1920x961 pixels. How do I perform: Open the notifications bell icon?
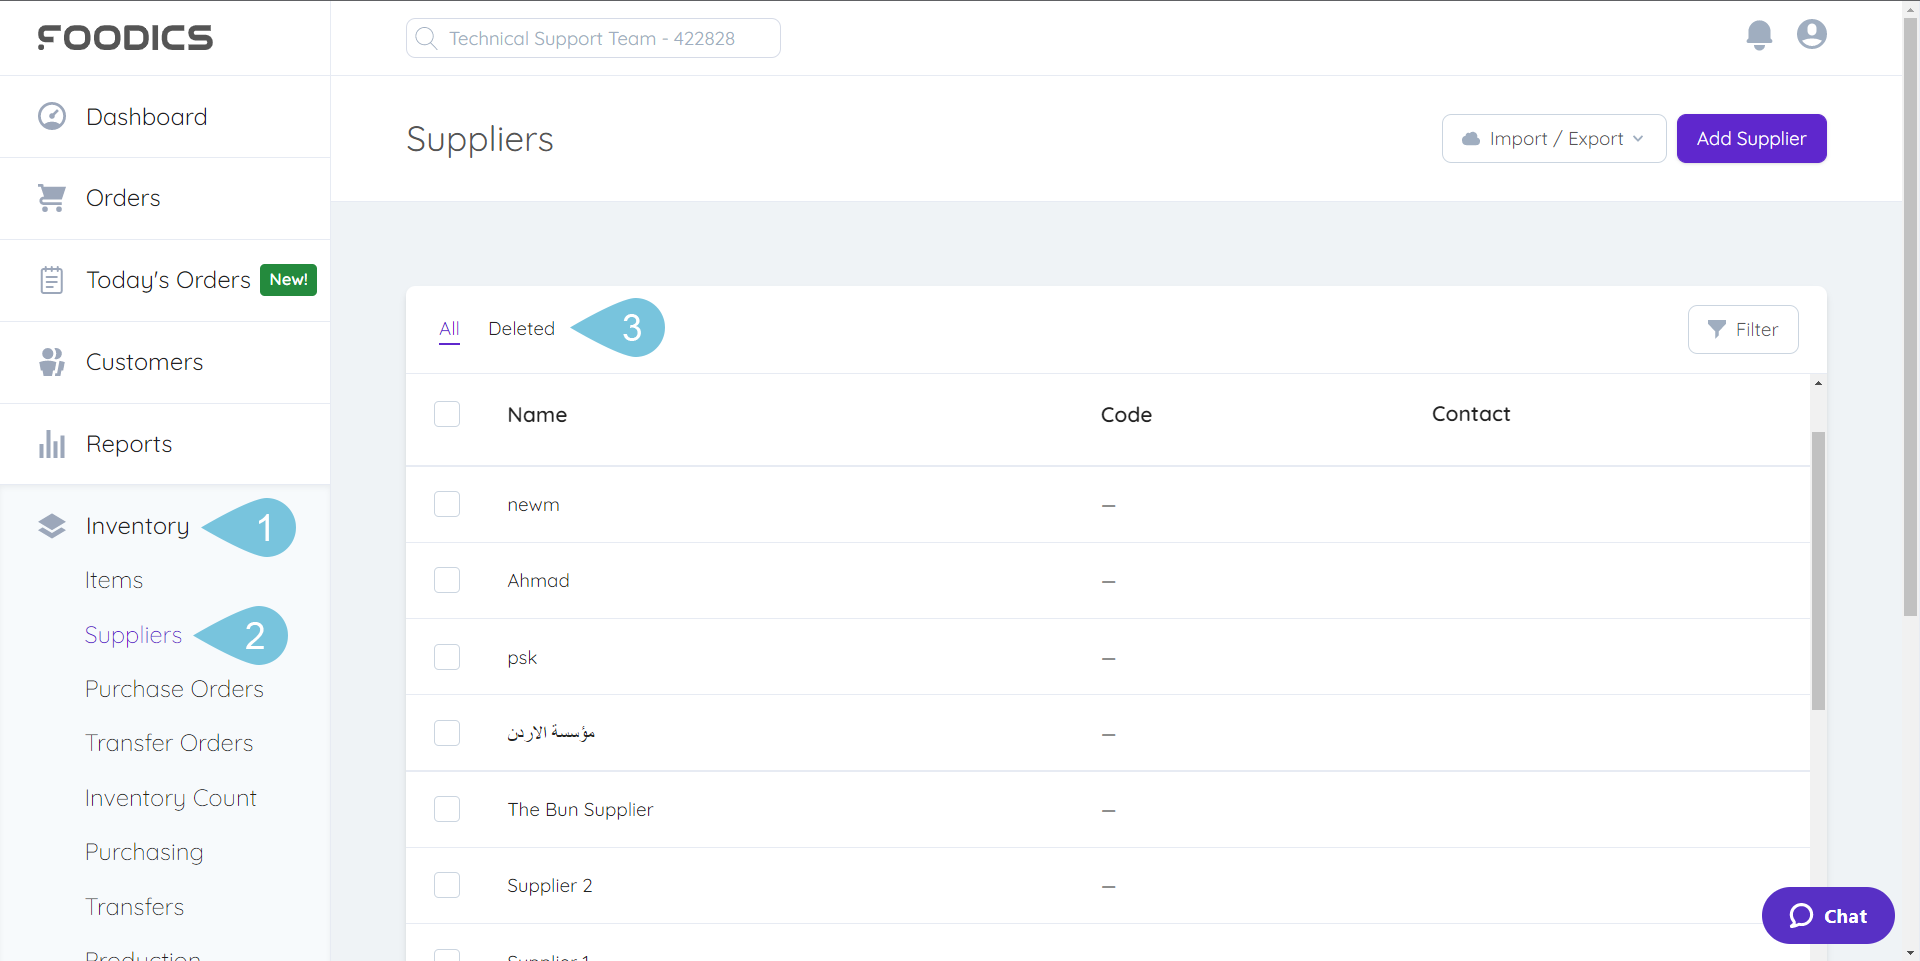(x=1759, y=34)
